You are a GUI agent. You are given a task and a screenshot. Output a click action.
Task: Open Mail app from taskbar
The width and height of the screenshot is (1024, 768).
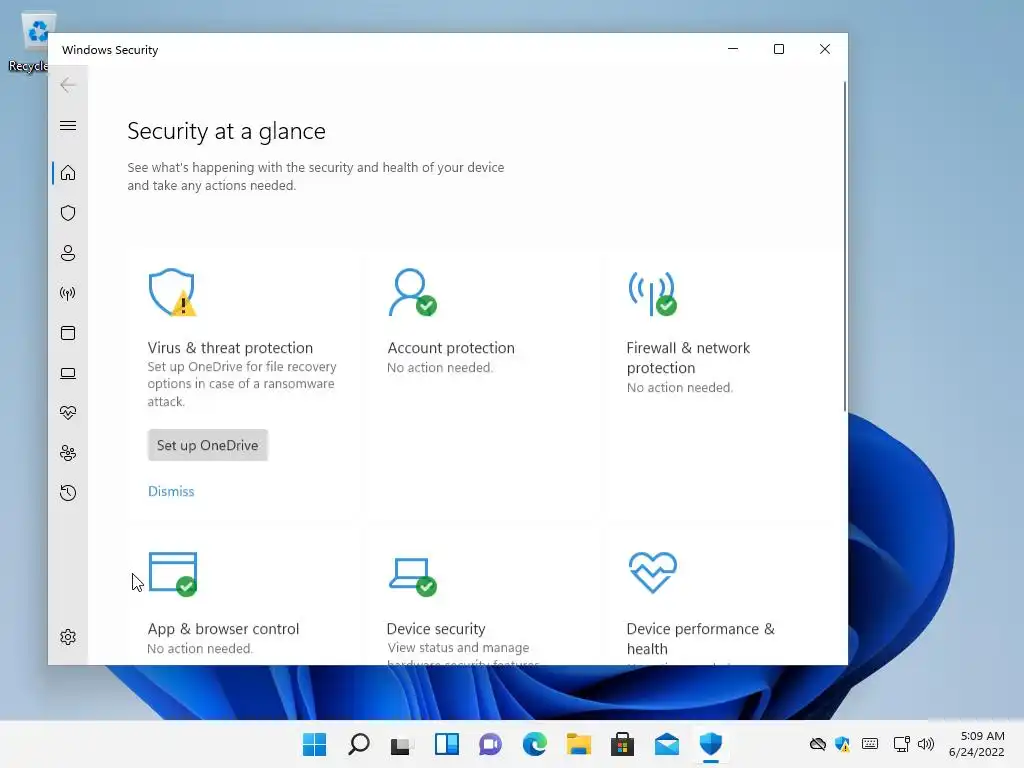(667, 744)
